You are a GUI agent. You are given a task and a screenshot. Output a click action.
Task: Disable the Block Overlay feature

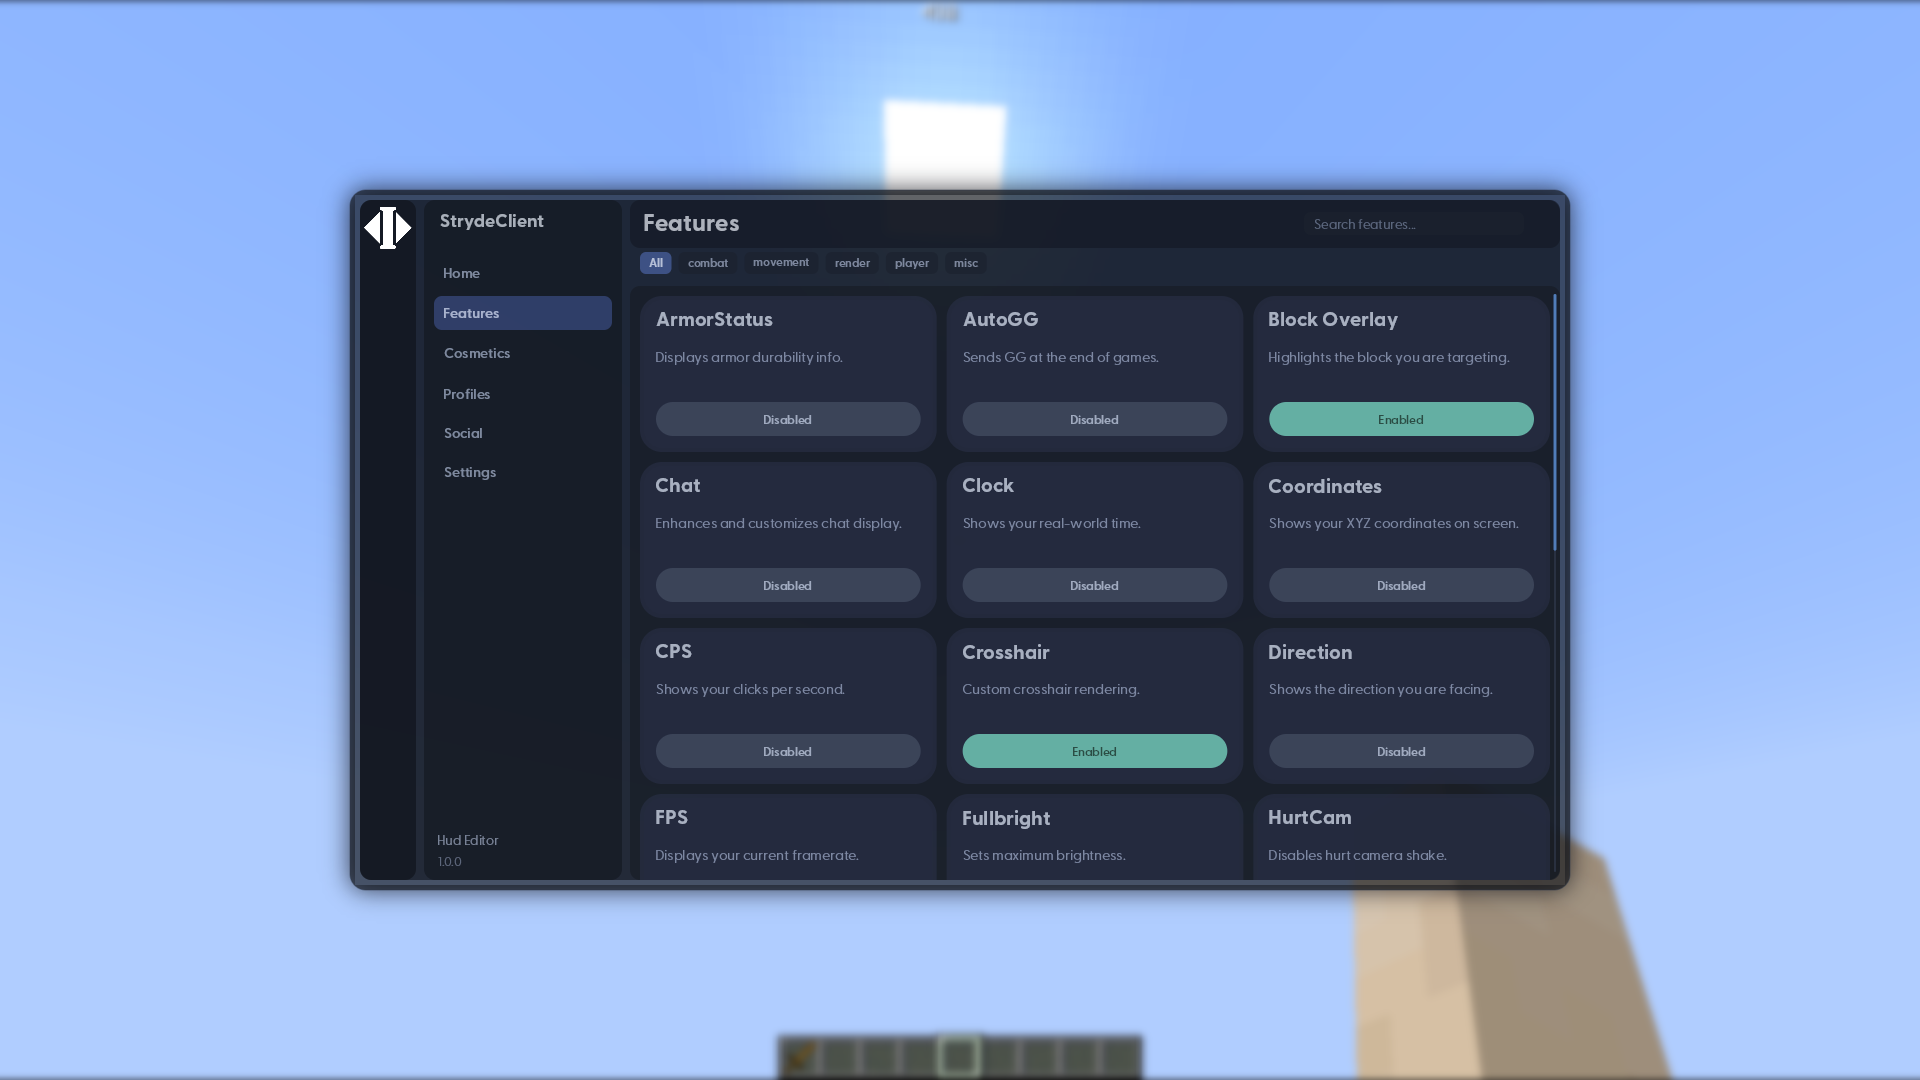tap(1401, 419)
